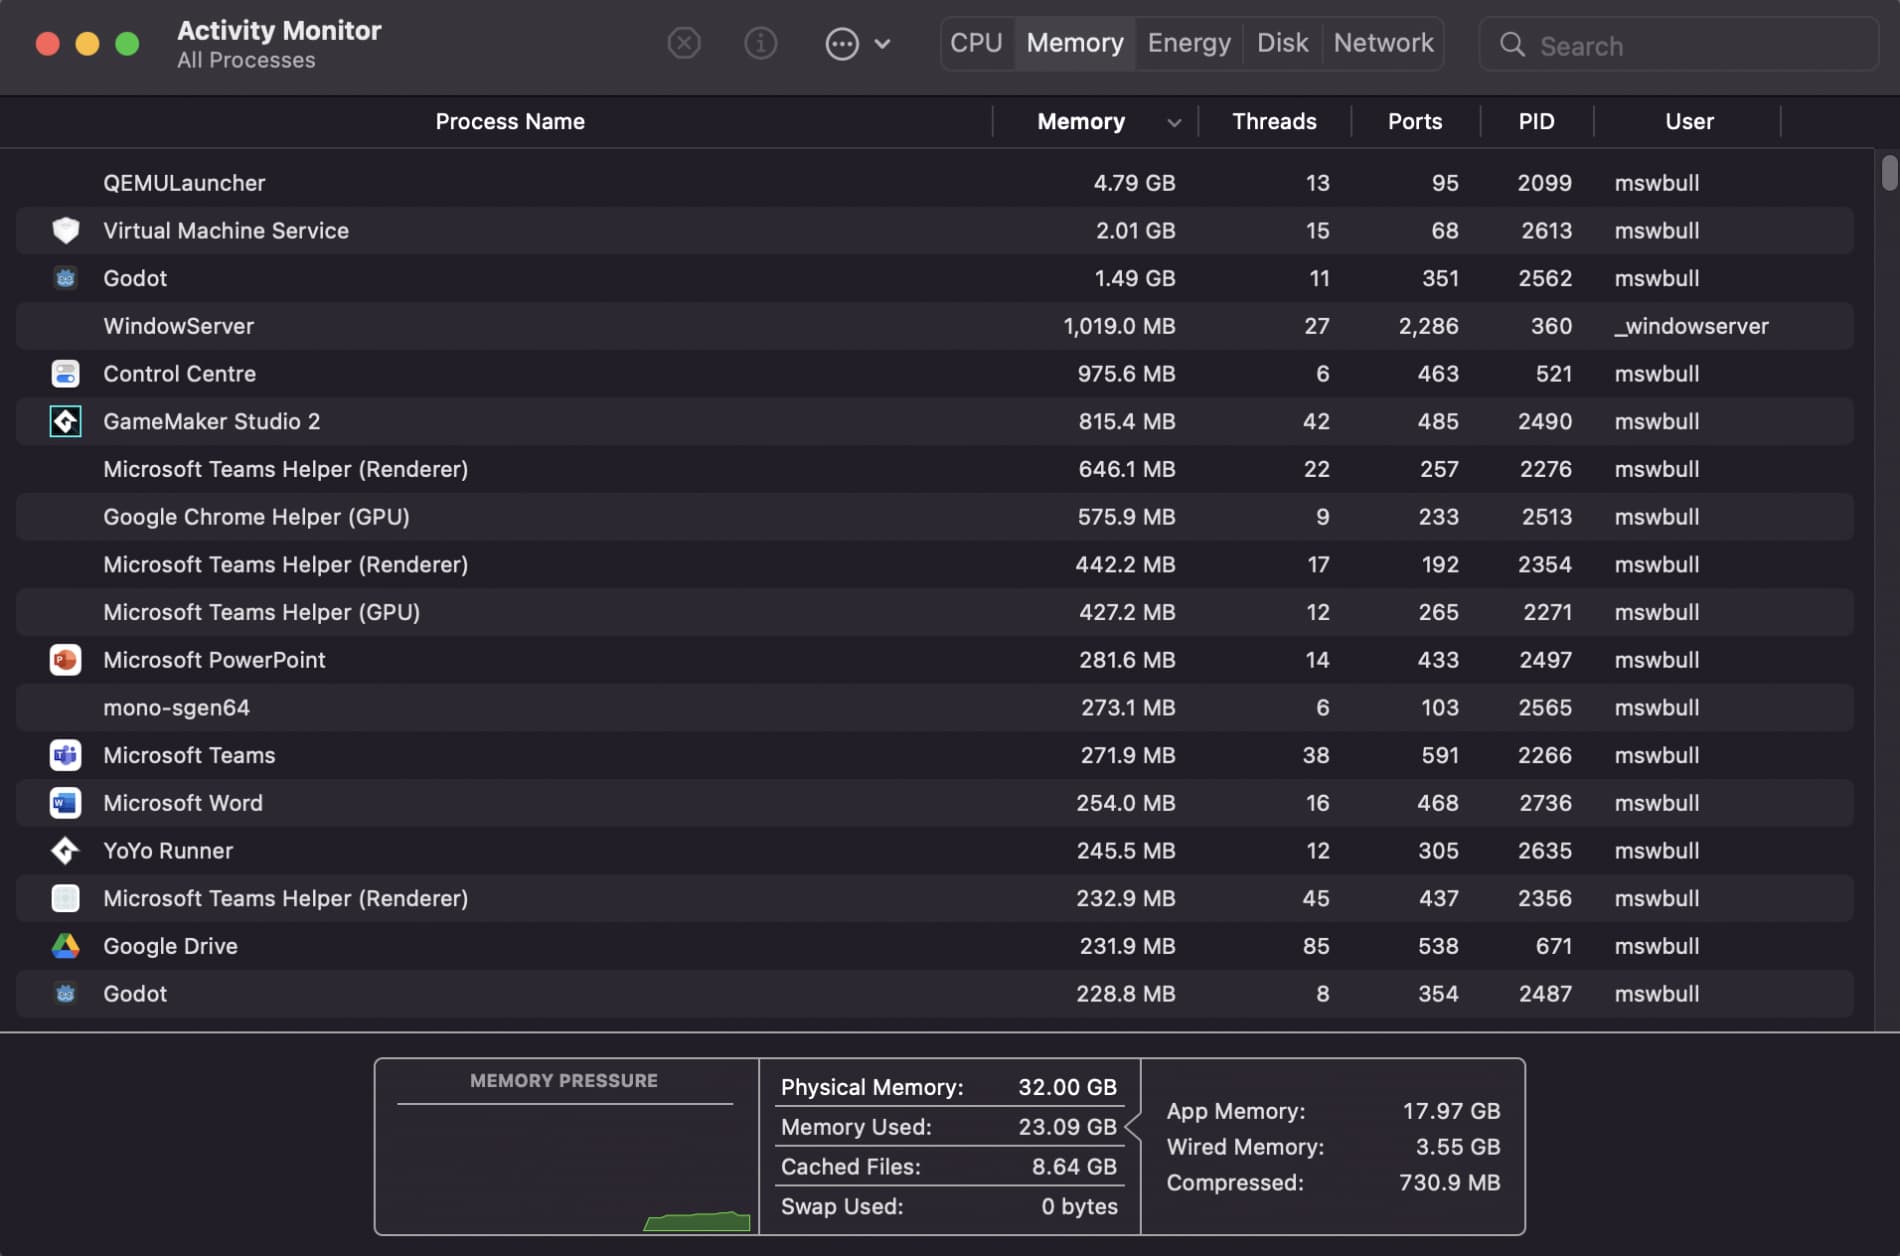Select Microsoft Teams Helper (GPU) process
1900x1256 pixels.
click(x=261, y=612)
